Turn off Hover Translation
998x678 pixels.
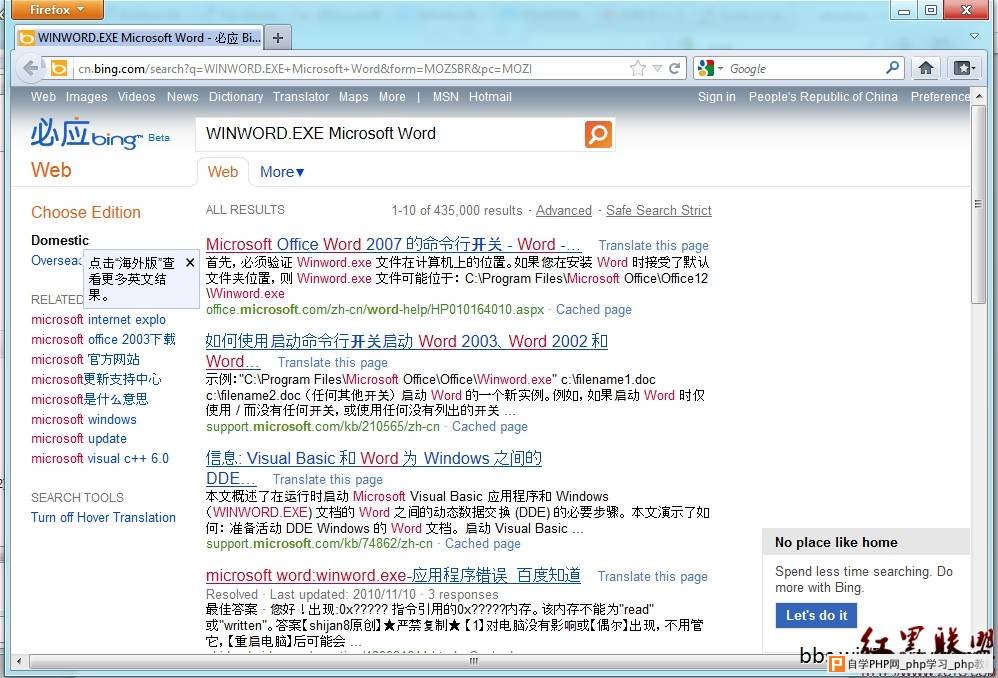pos(103,517)
